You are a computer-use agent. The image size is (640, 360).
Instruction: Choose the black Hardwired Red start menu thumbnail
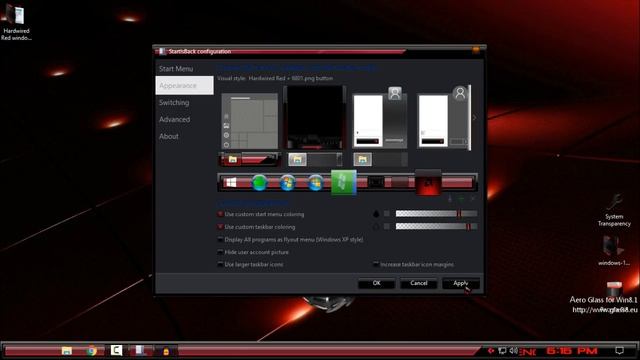315,118
